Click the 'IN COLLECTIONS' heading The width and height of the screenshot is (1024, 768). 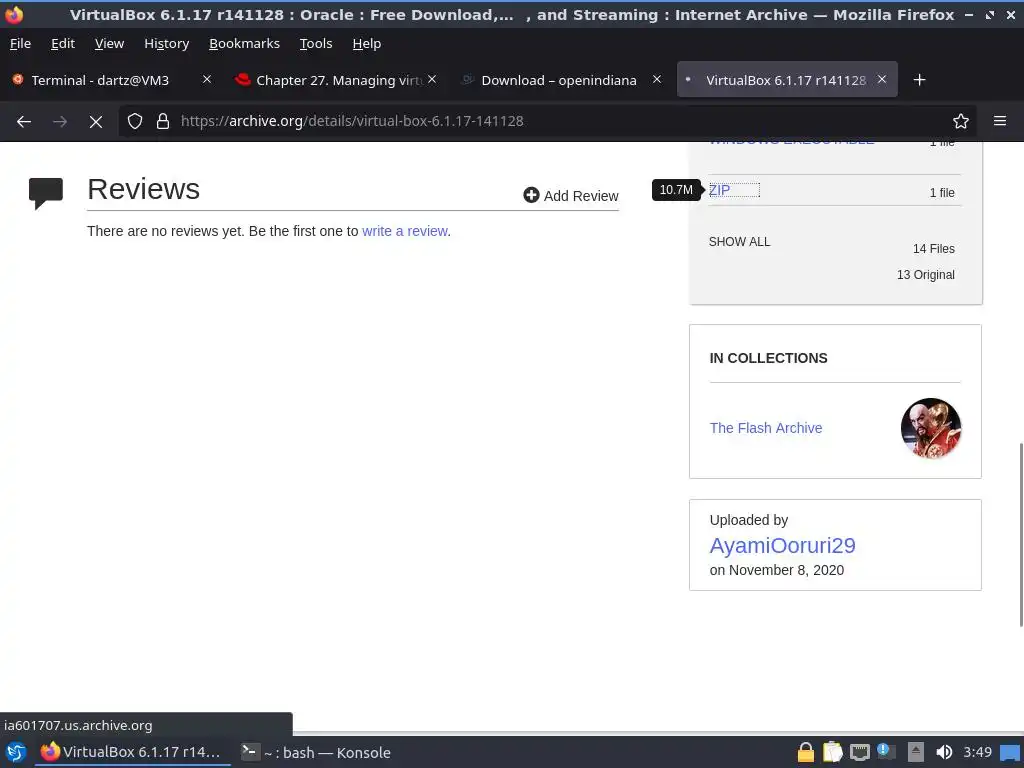tap(768, 358)
